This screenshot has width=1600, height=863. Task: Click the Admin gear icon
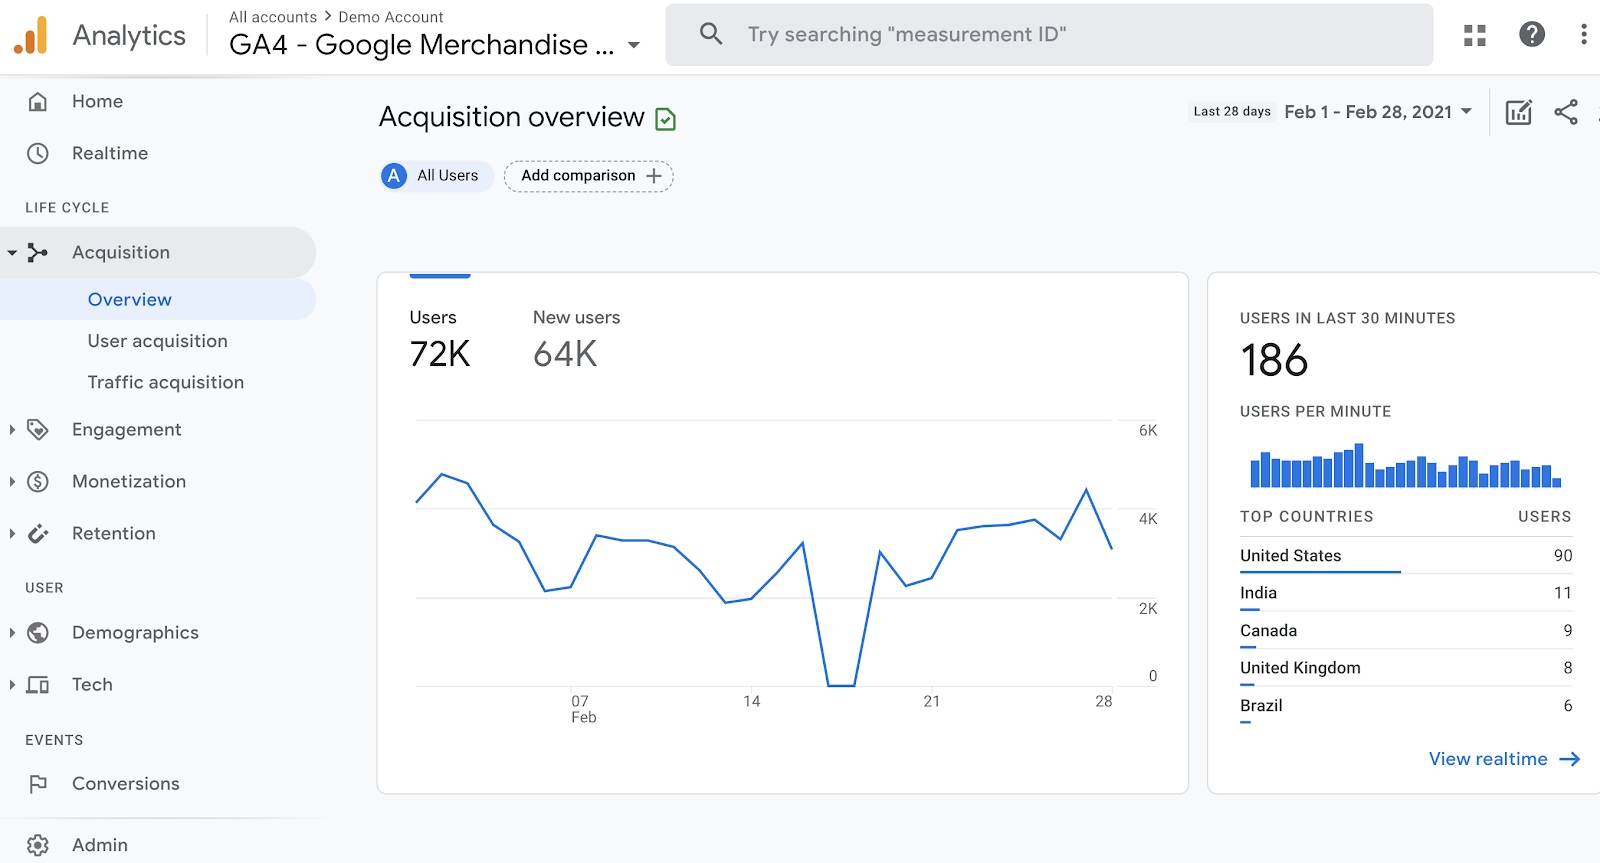[38, 845]
